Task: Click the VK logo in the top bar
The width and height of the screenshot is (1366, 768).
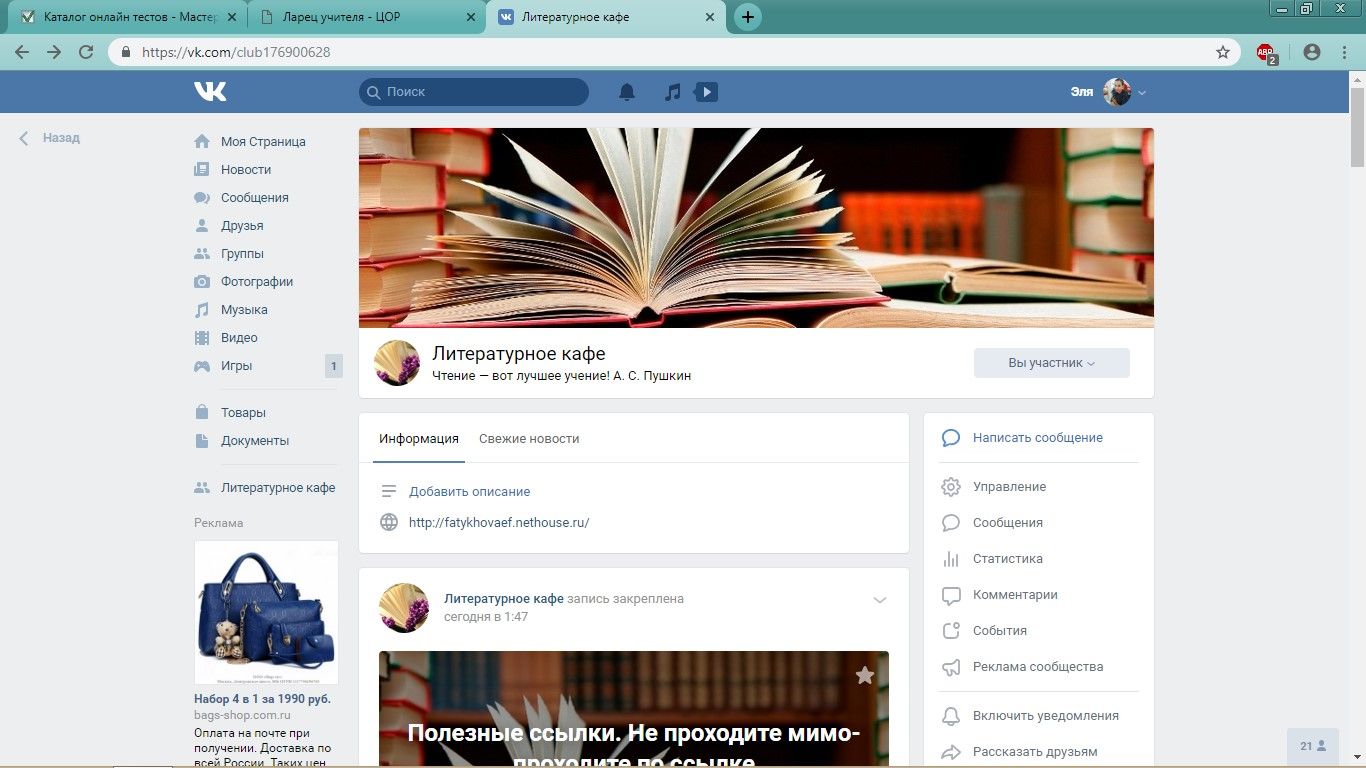Action: tap(210, 91)
